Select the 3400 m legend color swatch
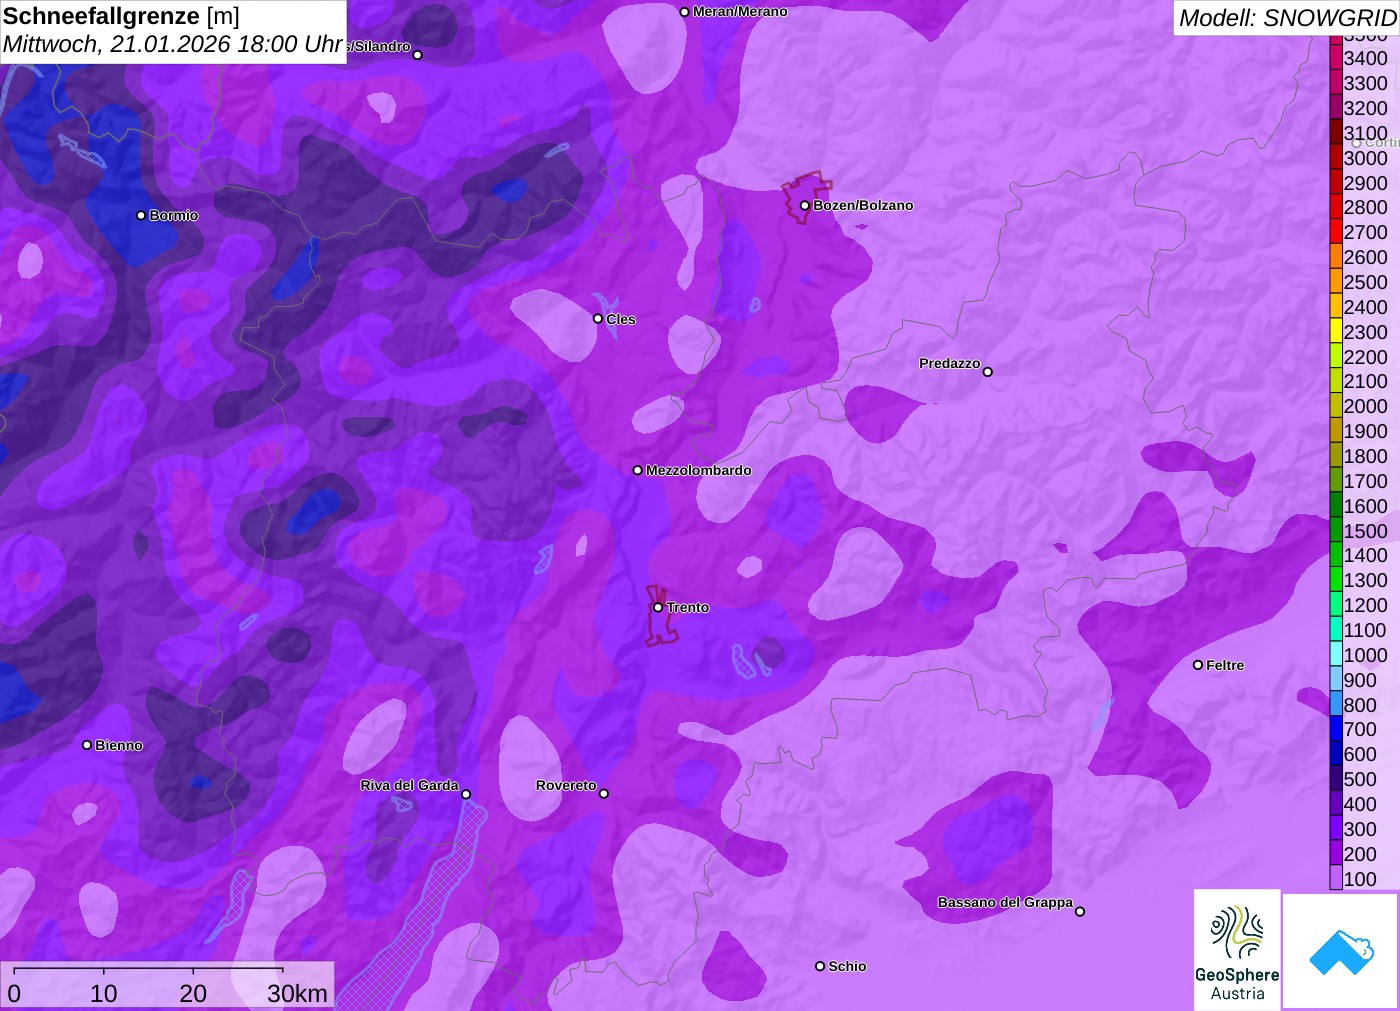1400x1011 pixels. [x=1336, y=58]
